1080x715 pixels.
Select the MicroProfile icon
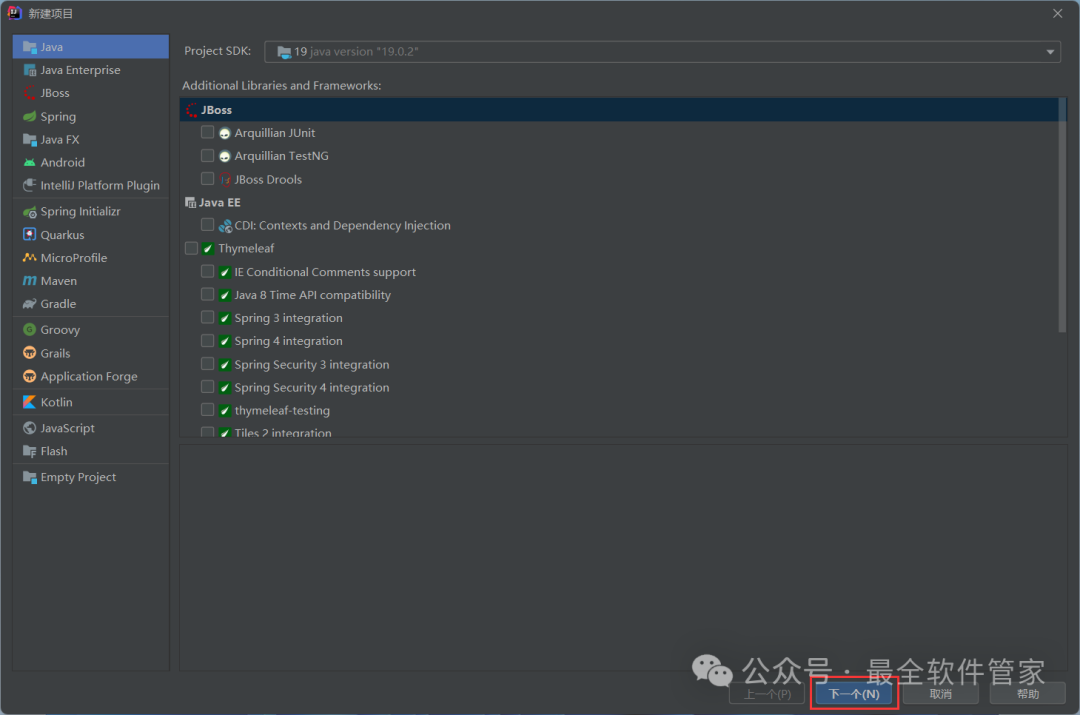tap(30, 258)
